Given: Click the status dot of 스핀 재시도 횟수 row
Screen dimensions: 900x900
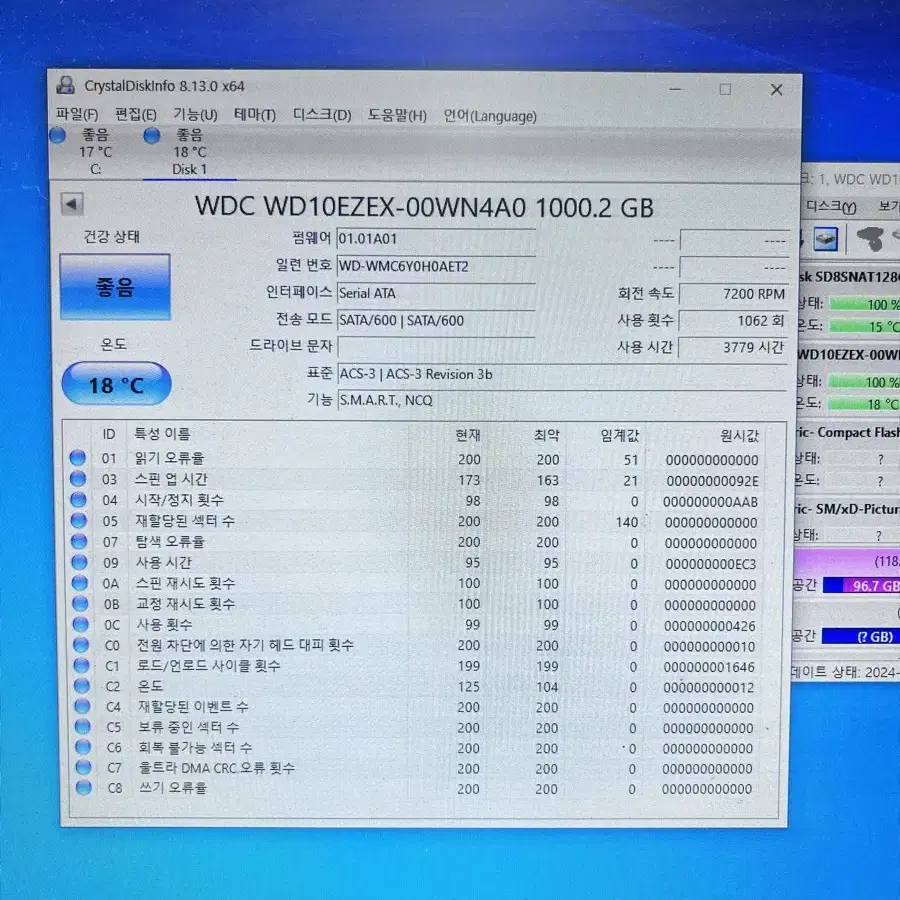Looking at the screenshot, I should 80,583.
